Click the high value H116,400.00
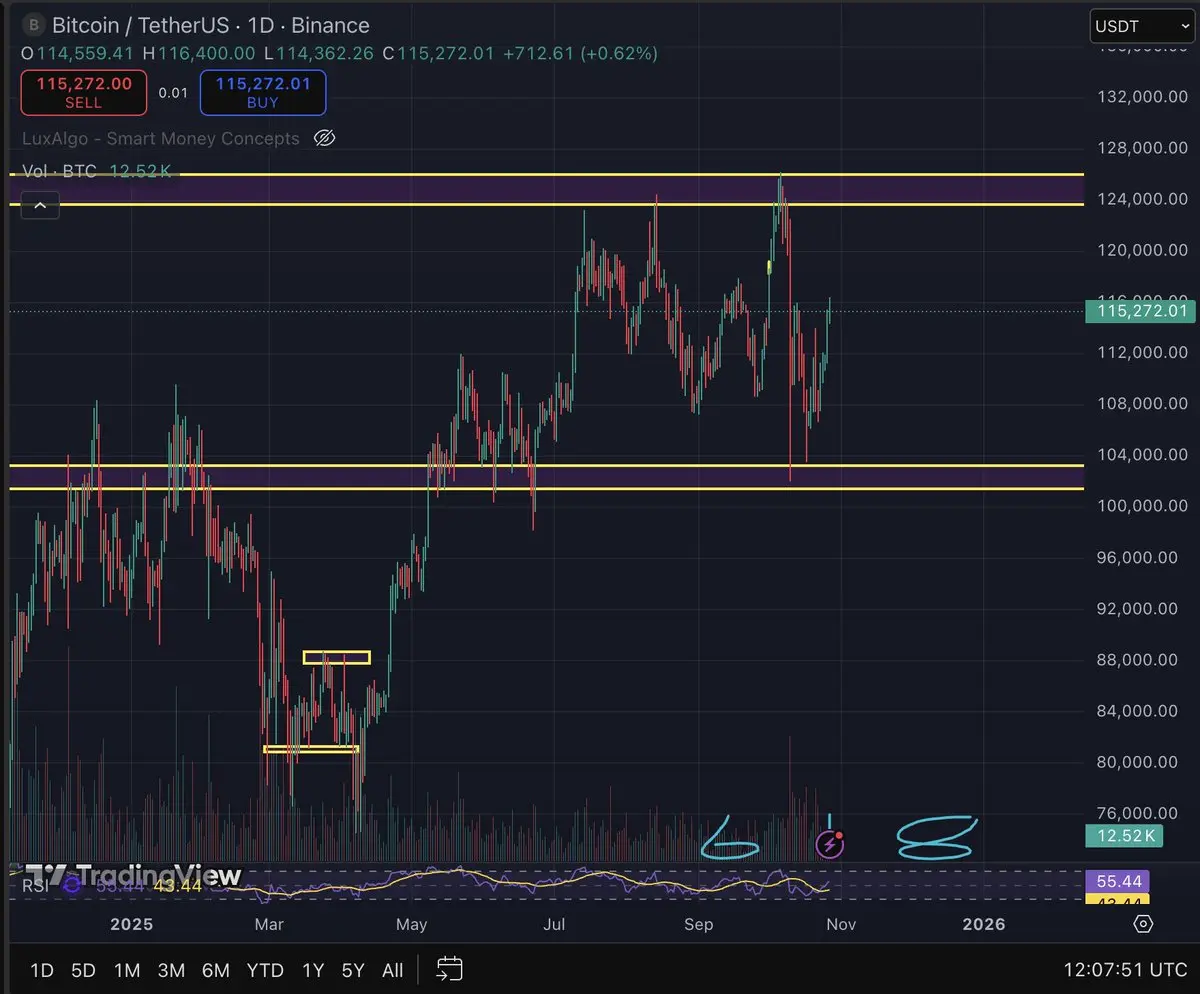This screenshot has width=1200, height=994. click(x=198, y=53)
